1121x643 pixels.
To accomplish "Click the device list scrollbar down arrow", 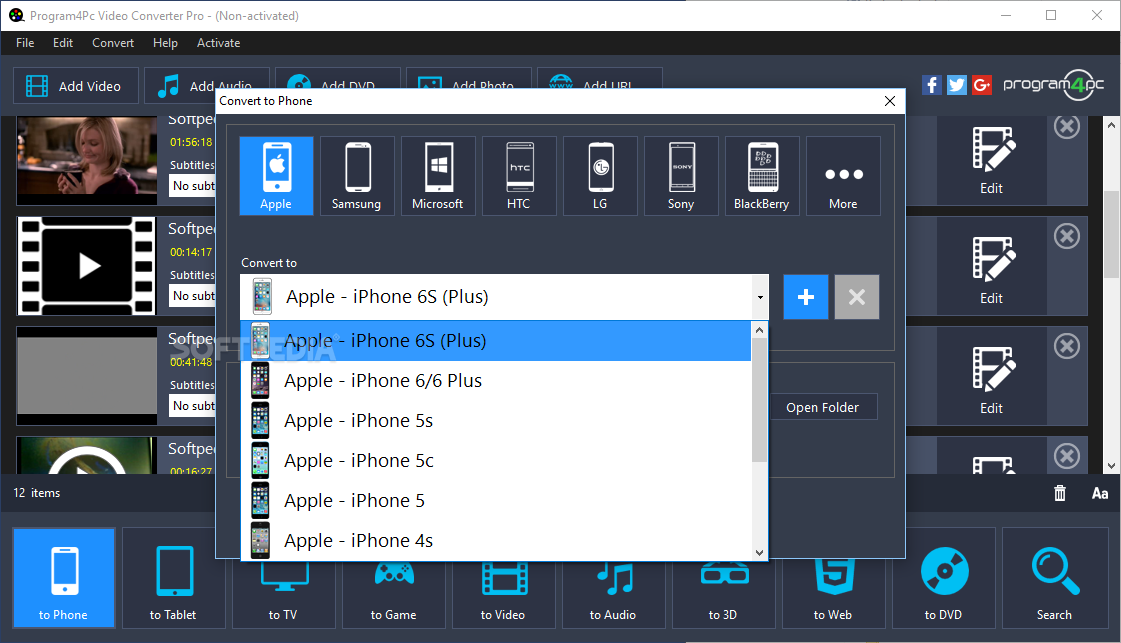I will tap(759, 552).
